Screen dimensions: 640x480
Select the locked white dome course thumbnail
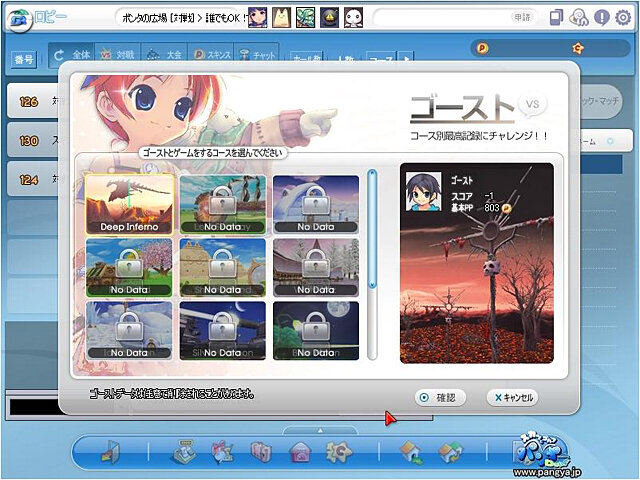(316, 204)
